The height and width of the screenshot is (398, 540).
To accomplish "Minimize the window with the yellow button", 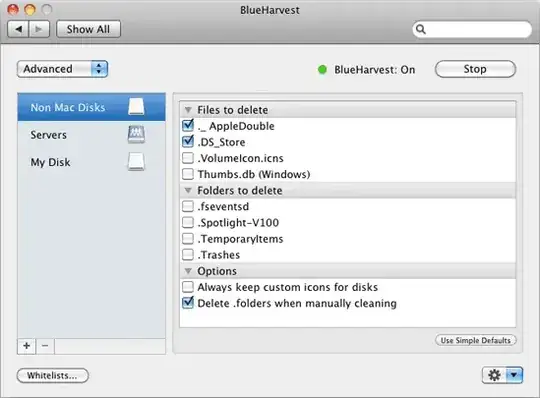I will [30, 10].
